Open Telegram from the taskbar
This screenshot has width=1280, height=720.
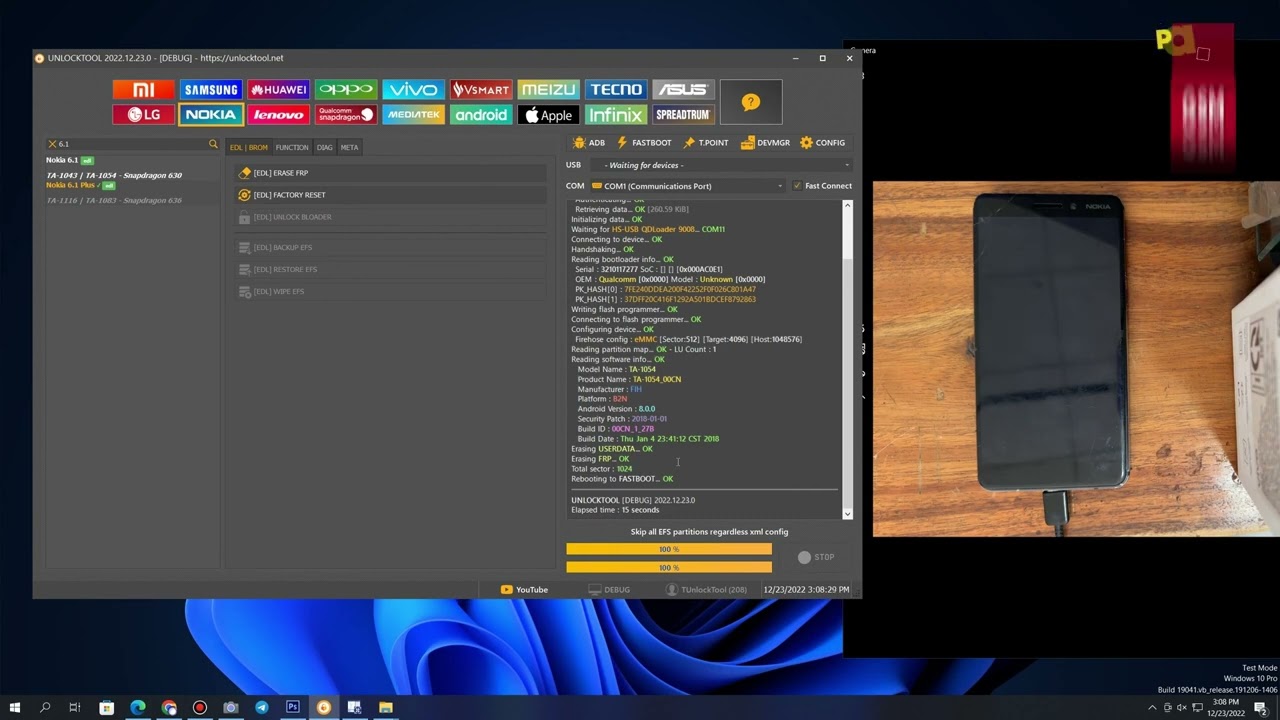click(x=262, y=708)
